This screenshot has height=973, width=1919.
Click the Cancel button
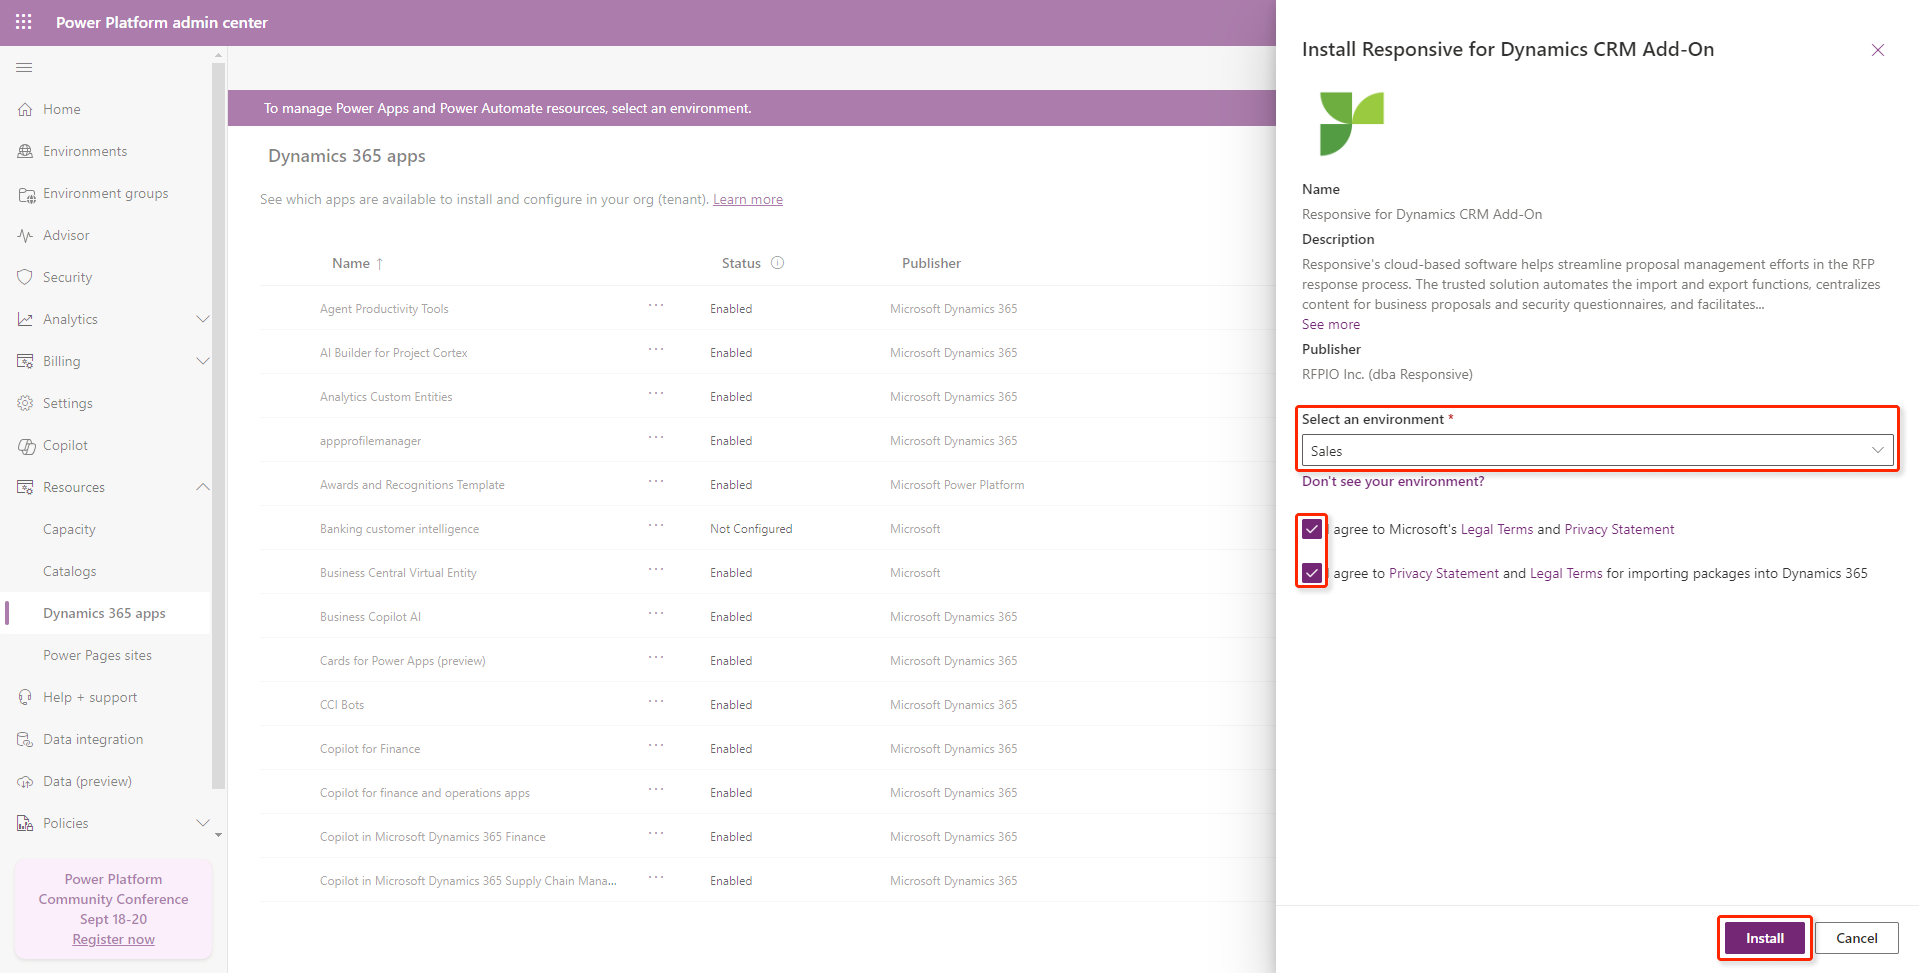tap(1857, 938)
